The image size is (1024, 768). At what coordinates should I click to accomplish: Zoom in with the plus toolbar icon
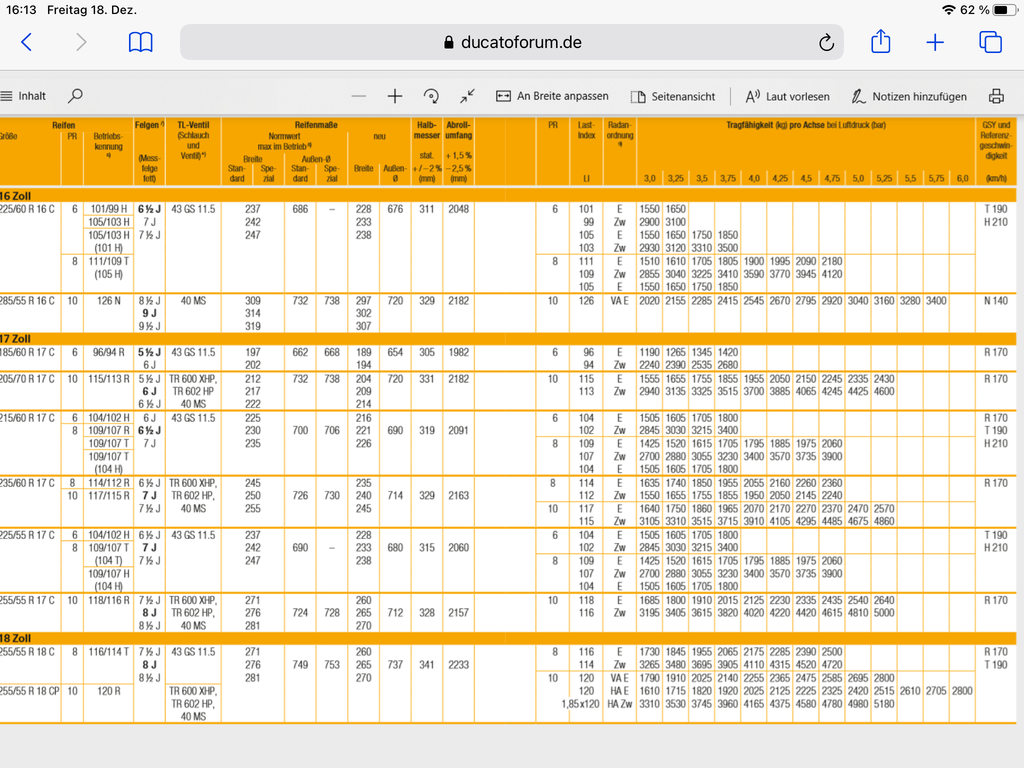tap(394, 96)
